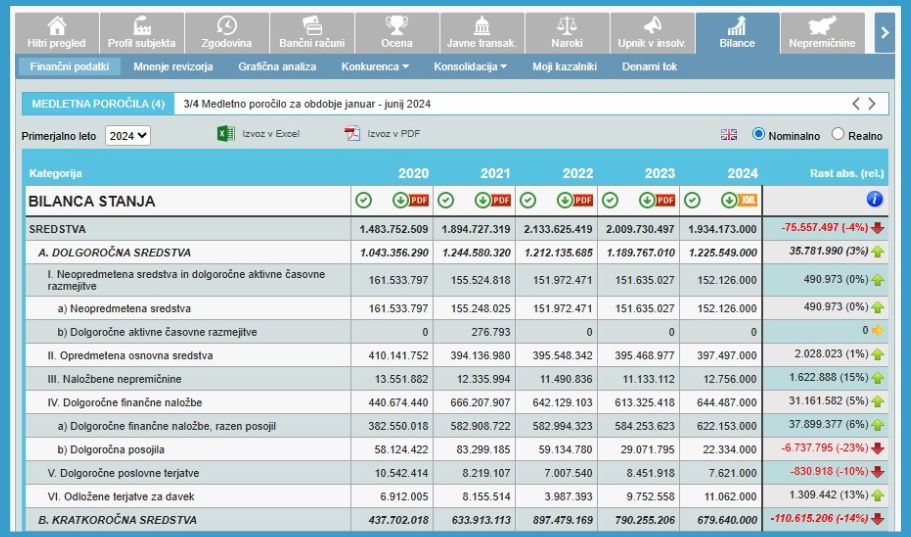Viewport: 911px width, 537px height.
Task: Click value 276.793 in 2021 column
Action: click(492, 332)
